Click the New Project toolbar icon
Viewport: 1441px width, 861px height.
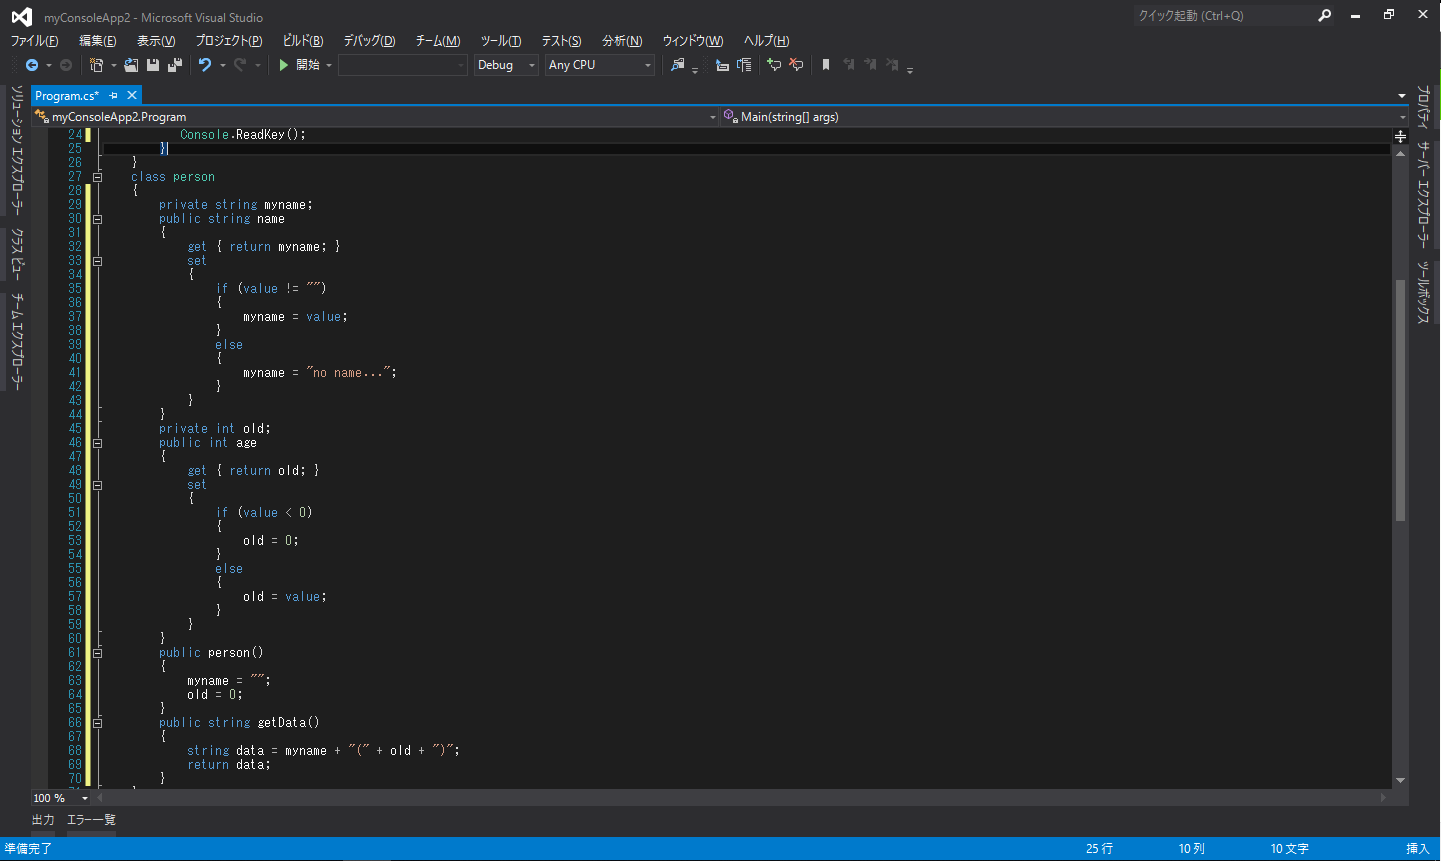pos(97,65)
